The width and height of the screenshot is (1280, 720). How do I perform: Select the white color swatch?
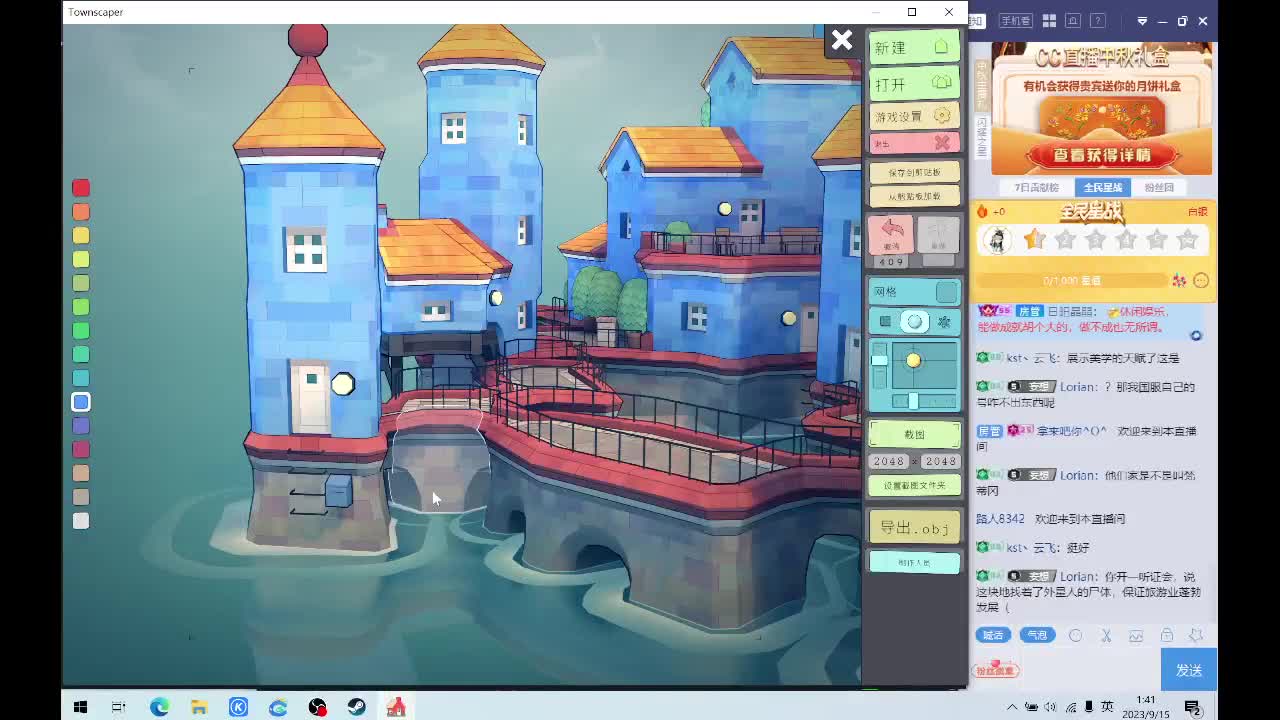[x=81, y=521]
